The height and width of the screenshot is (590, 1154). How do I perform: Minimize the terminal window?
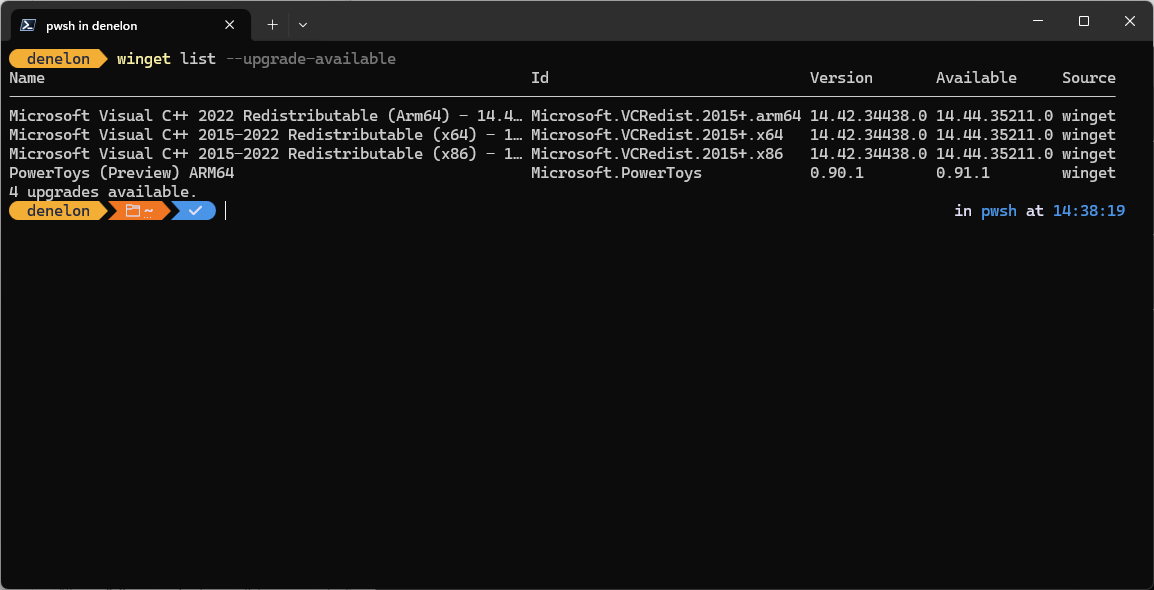click(x=1038, y=21)
